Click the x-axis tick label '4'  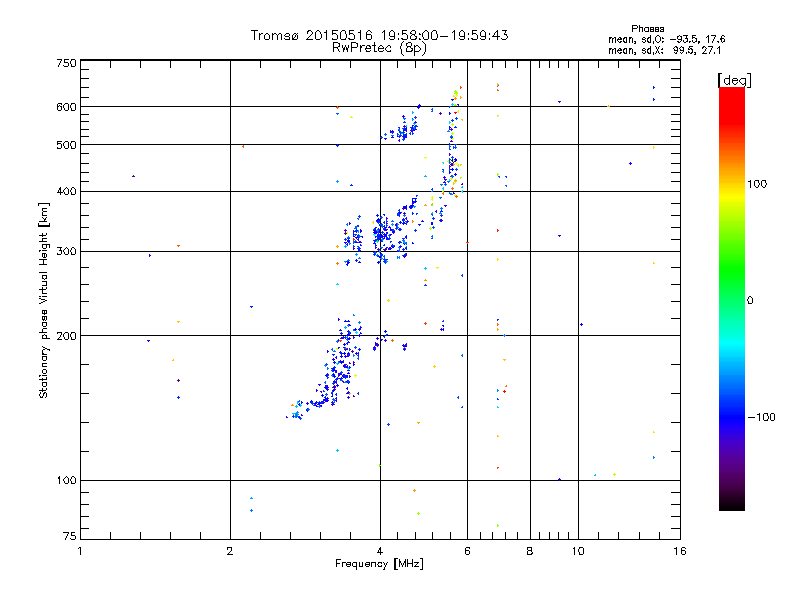pos(380,551)
